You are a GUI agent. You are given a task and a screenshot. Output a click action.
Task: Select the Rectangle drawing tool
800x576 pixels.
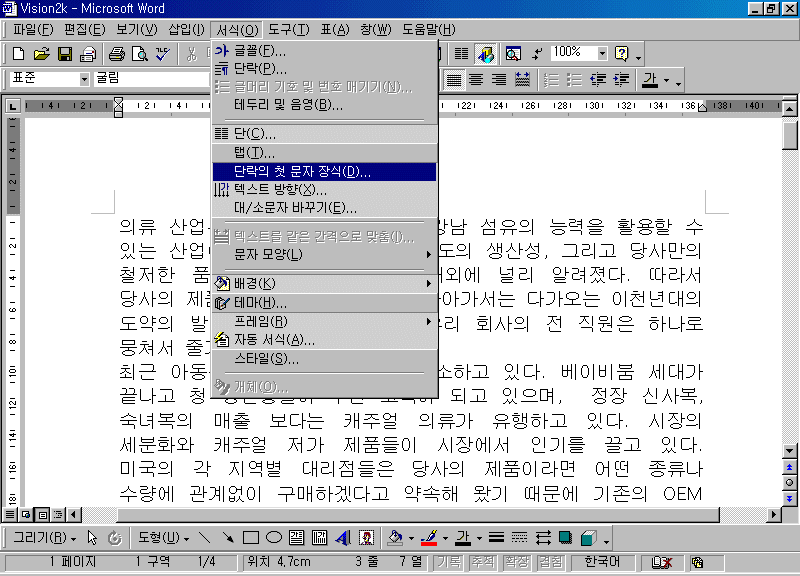coord(251,538)
